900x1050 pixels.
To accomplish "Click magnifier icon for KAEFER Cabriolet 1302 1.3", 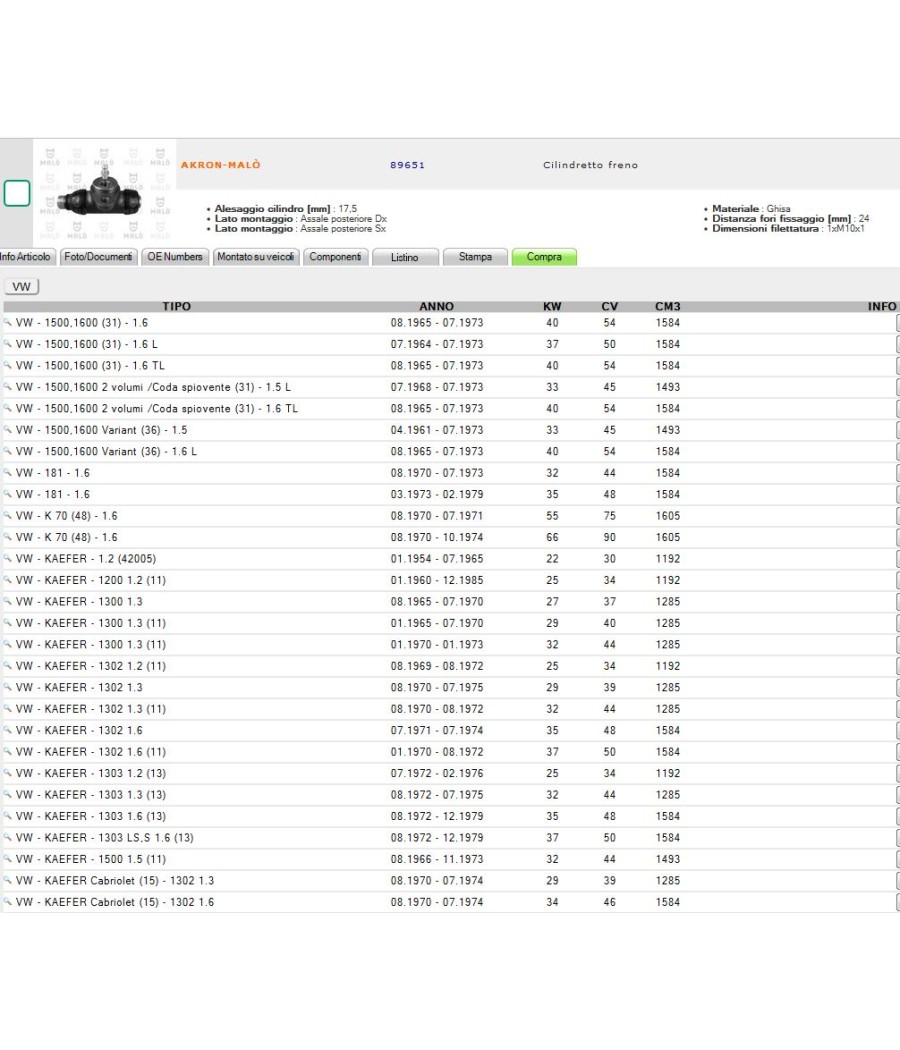I will point(8,880).
